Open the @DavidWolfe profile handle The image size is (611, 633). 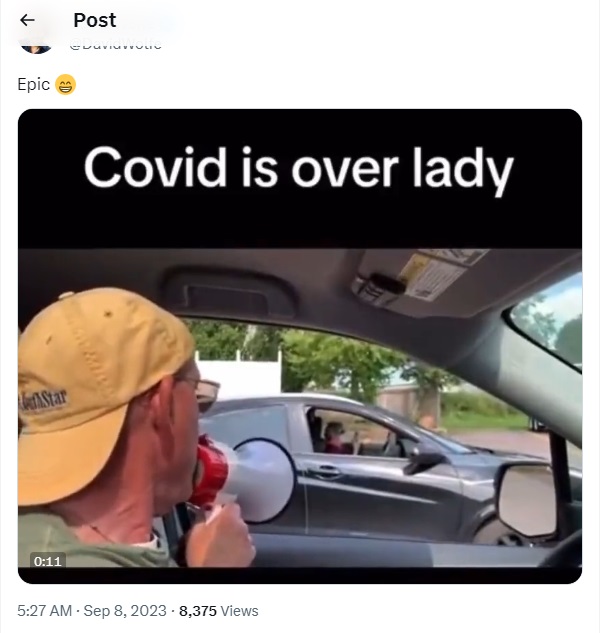click(115, 44)
